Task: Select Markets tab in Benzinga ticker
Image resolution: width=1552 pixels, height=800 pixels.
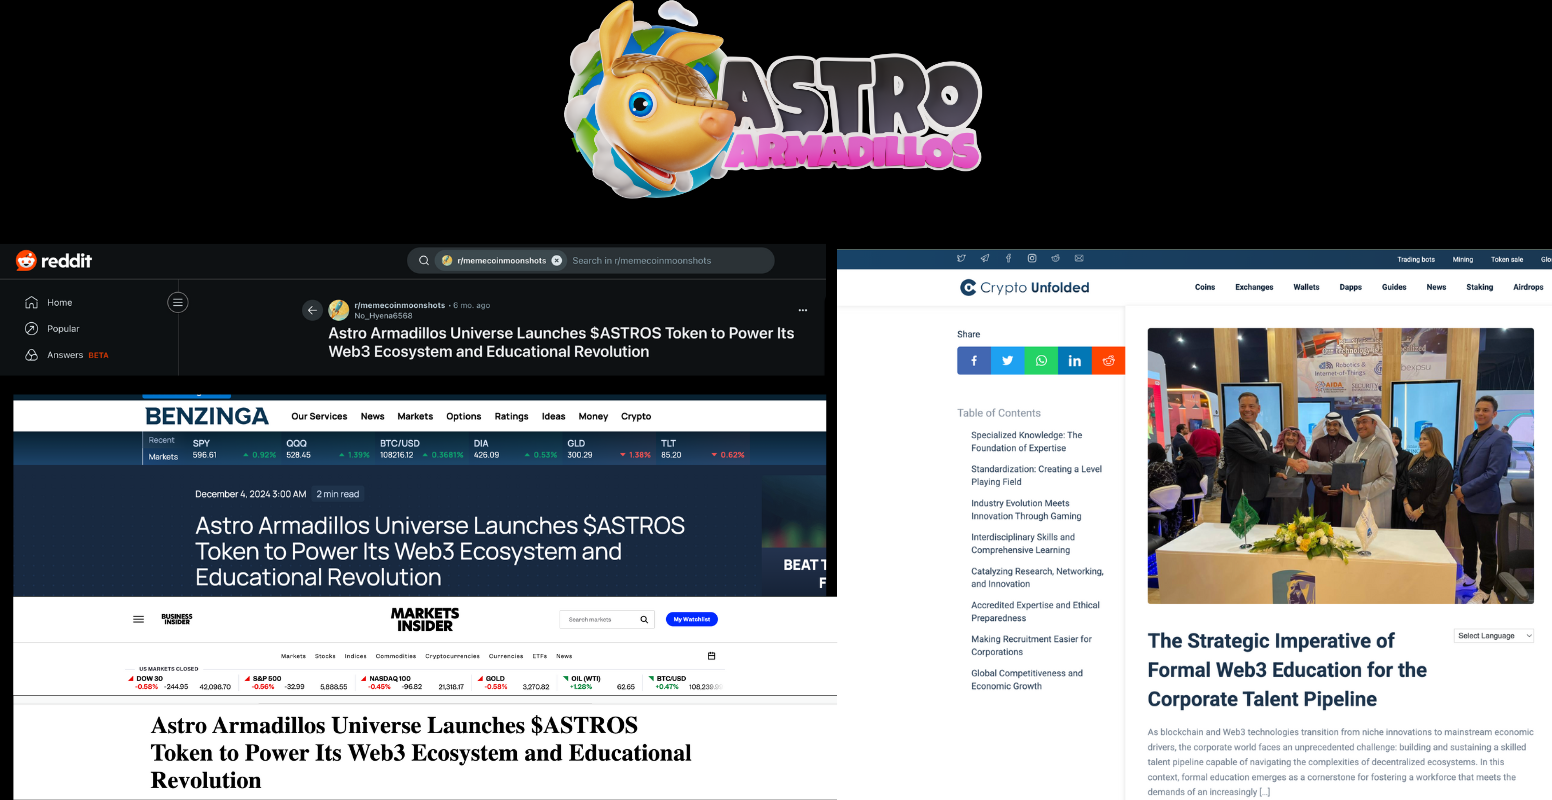Action: 163,457
